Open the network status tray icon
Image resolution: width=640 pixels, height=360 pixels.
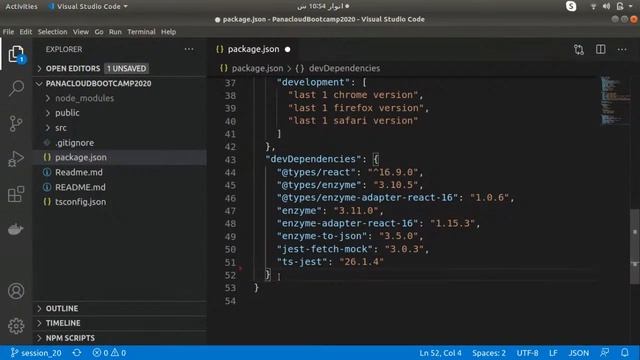[x=593, y=7]
